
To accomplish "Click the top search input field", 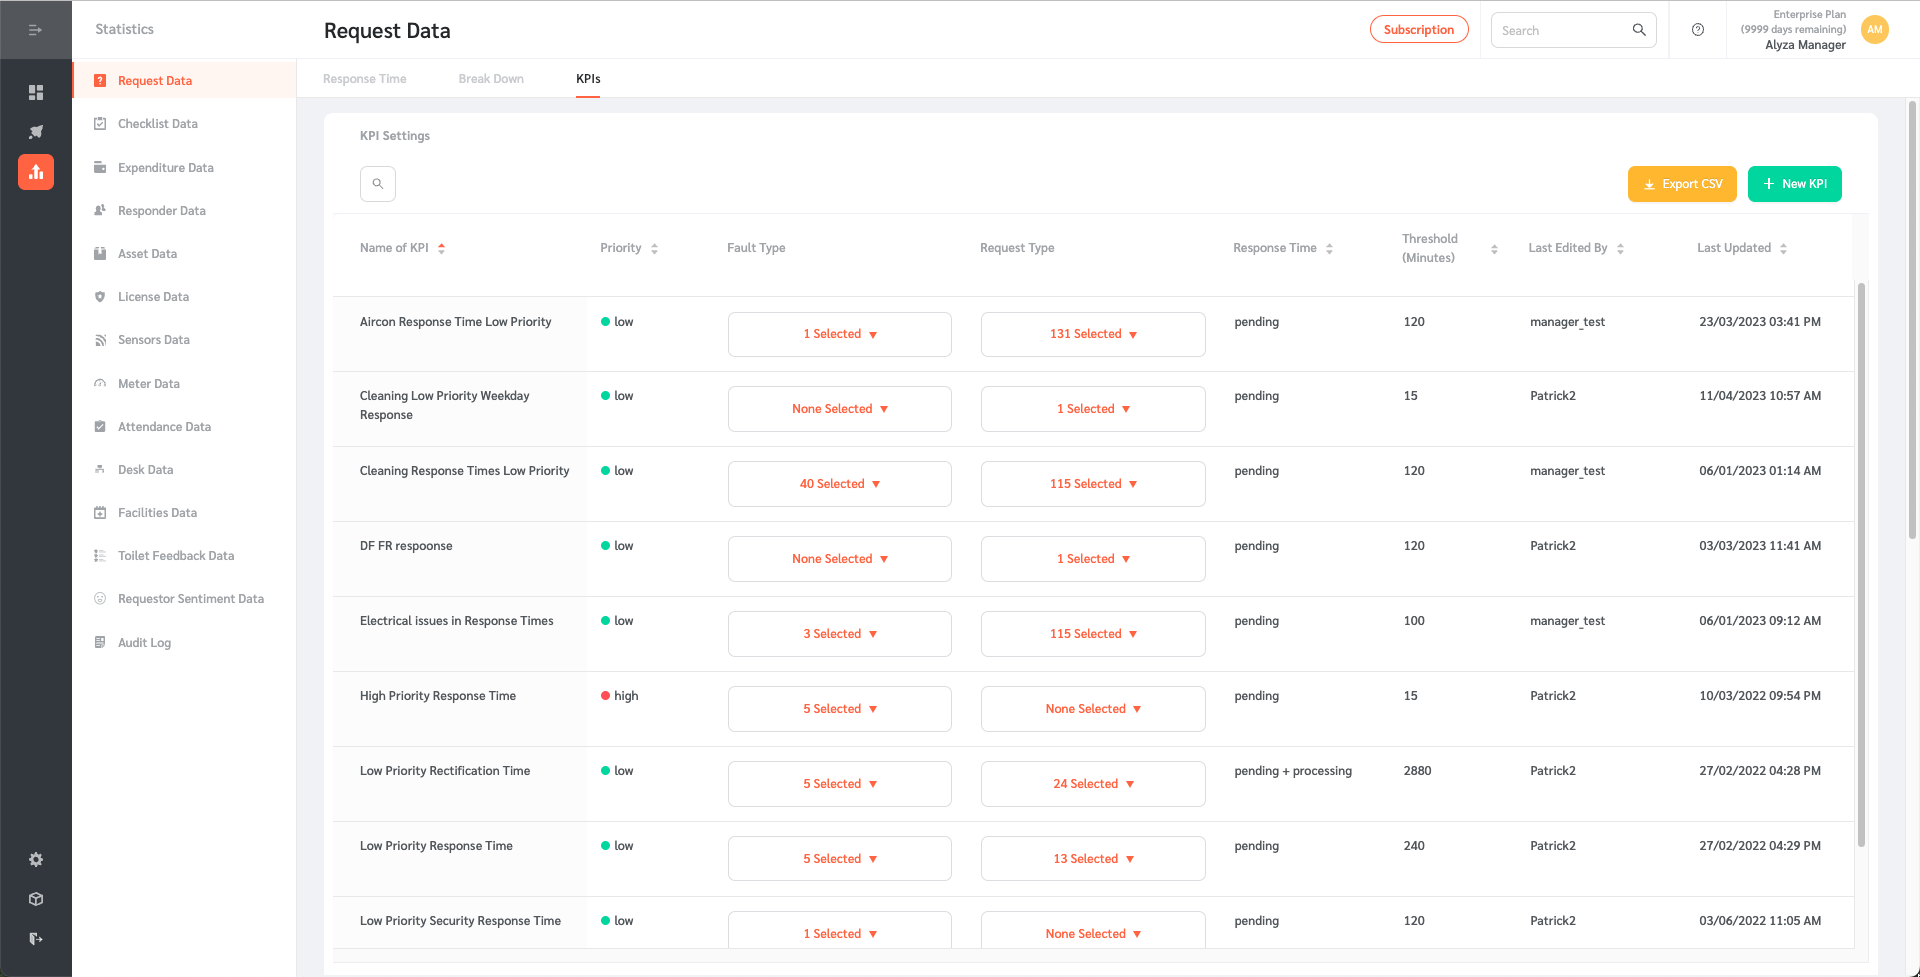I will click(x=1560, y=30).
